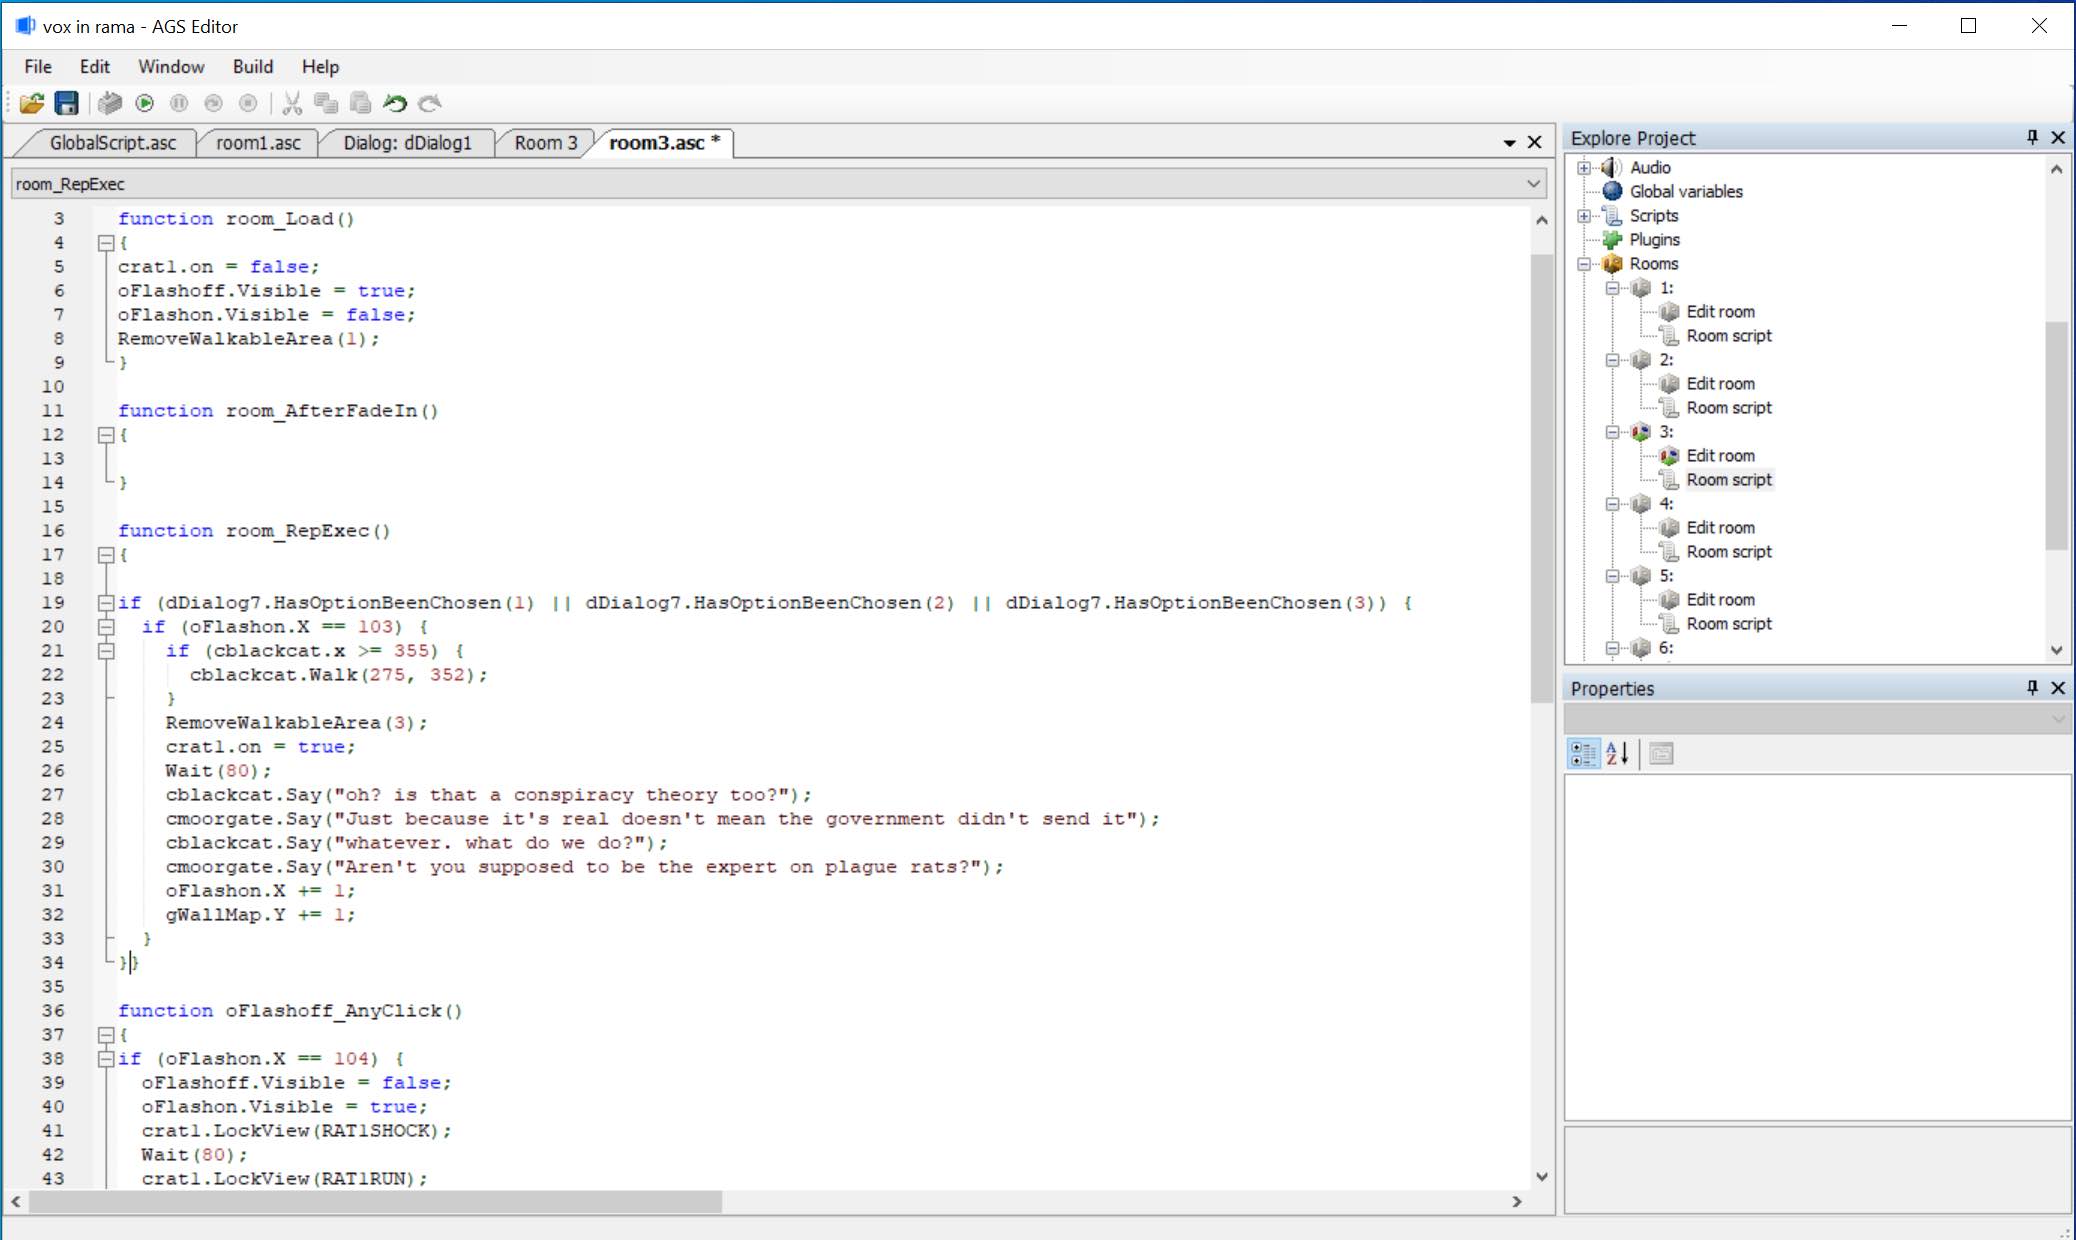Open the function selector dropdown showing room_RepExec

tap(1531, 183)
